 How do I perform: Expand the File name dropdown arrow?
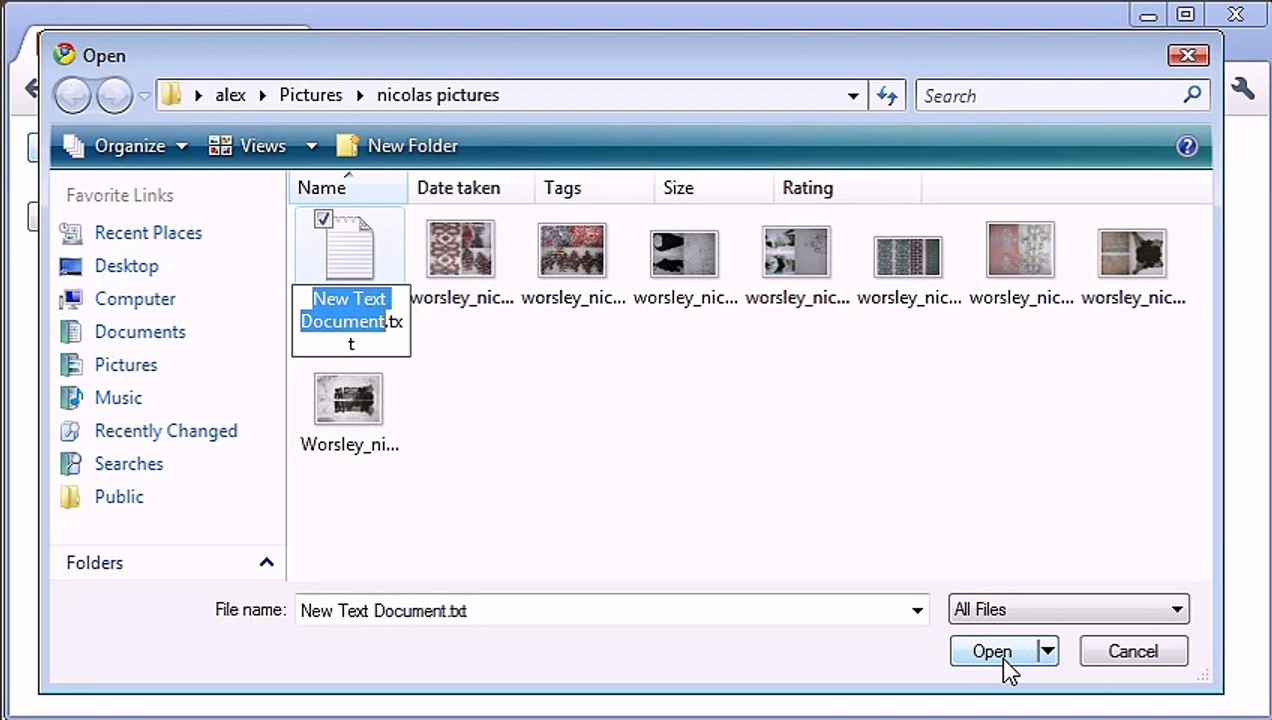point(917,611)
